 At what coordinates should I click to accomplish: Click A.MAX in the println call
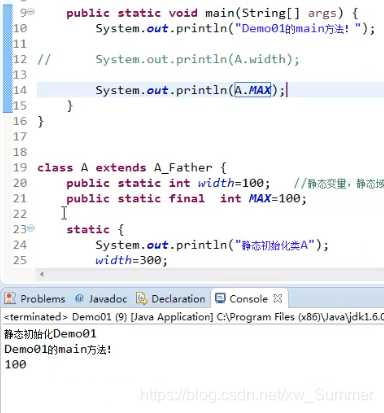click(253, 90)
